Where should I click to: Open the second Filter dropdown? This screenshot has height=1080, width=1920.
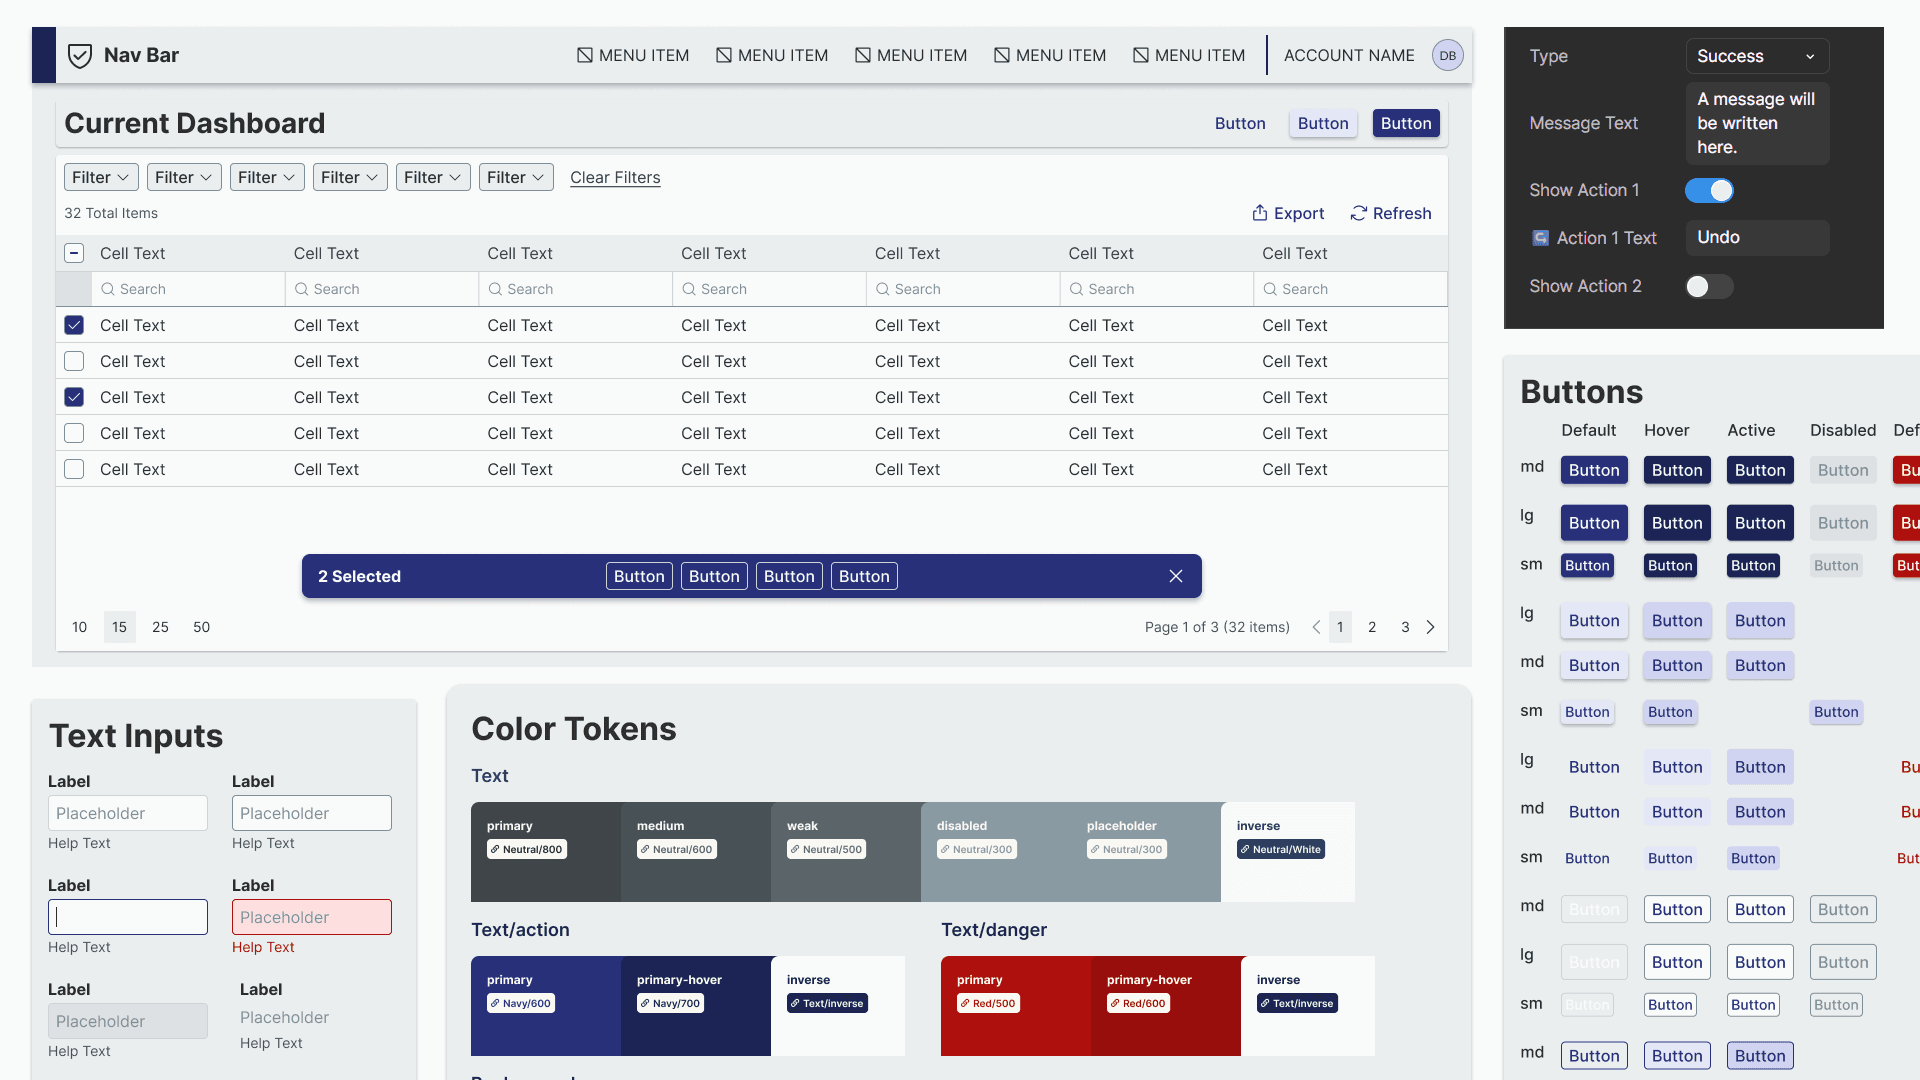click(184, 177)
